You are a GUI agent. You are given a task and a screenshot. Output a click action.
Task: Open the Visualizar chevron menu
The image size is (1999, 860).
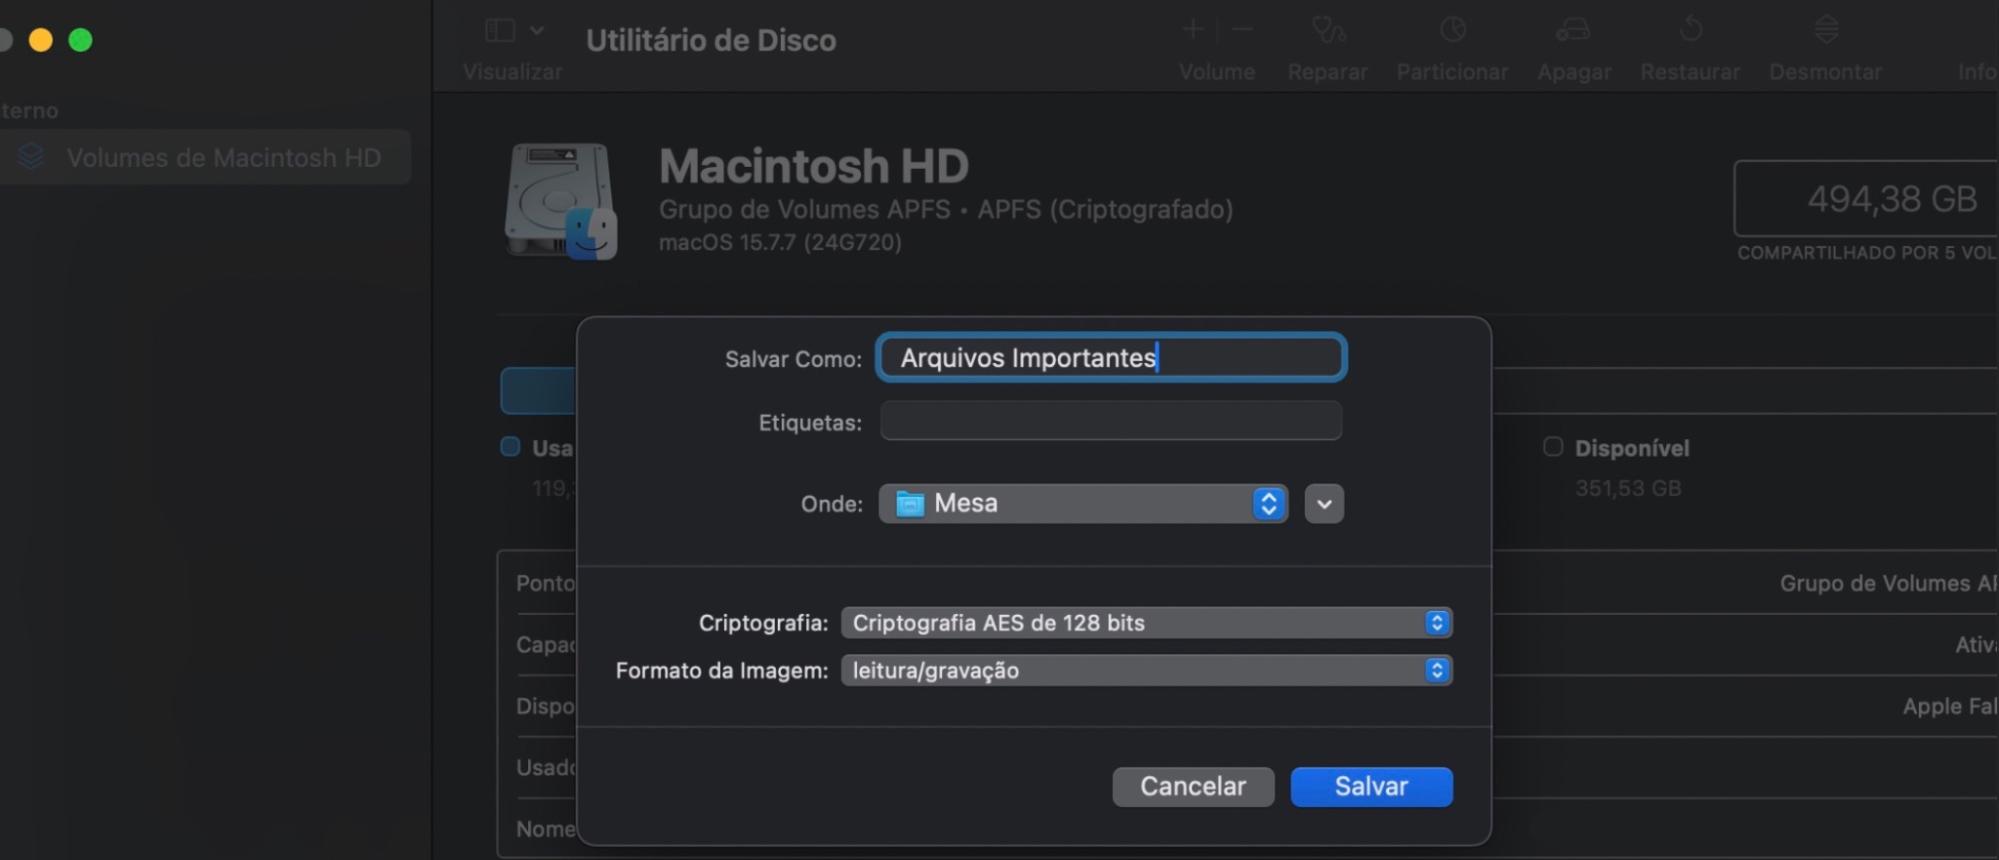tap(537, 30)
